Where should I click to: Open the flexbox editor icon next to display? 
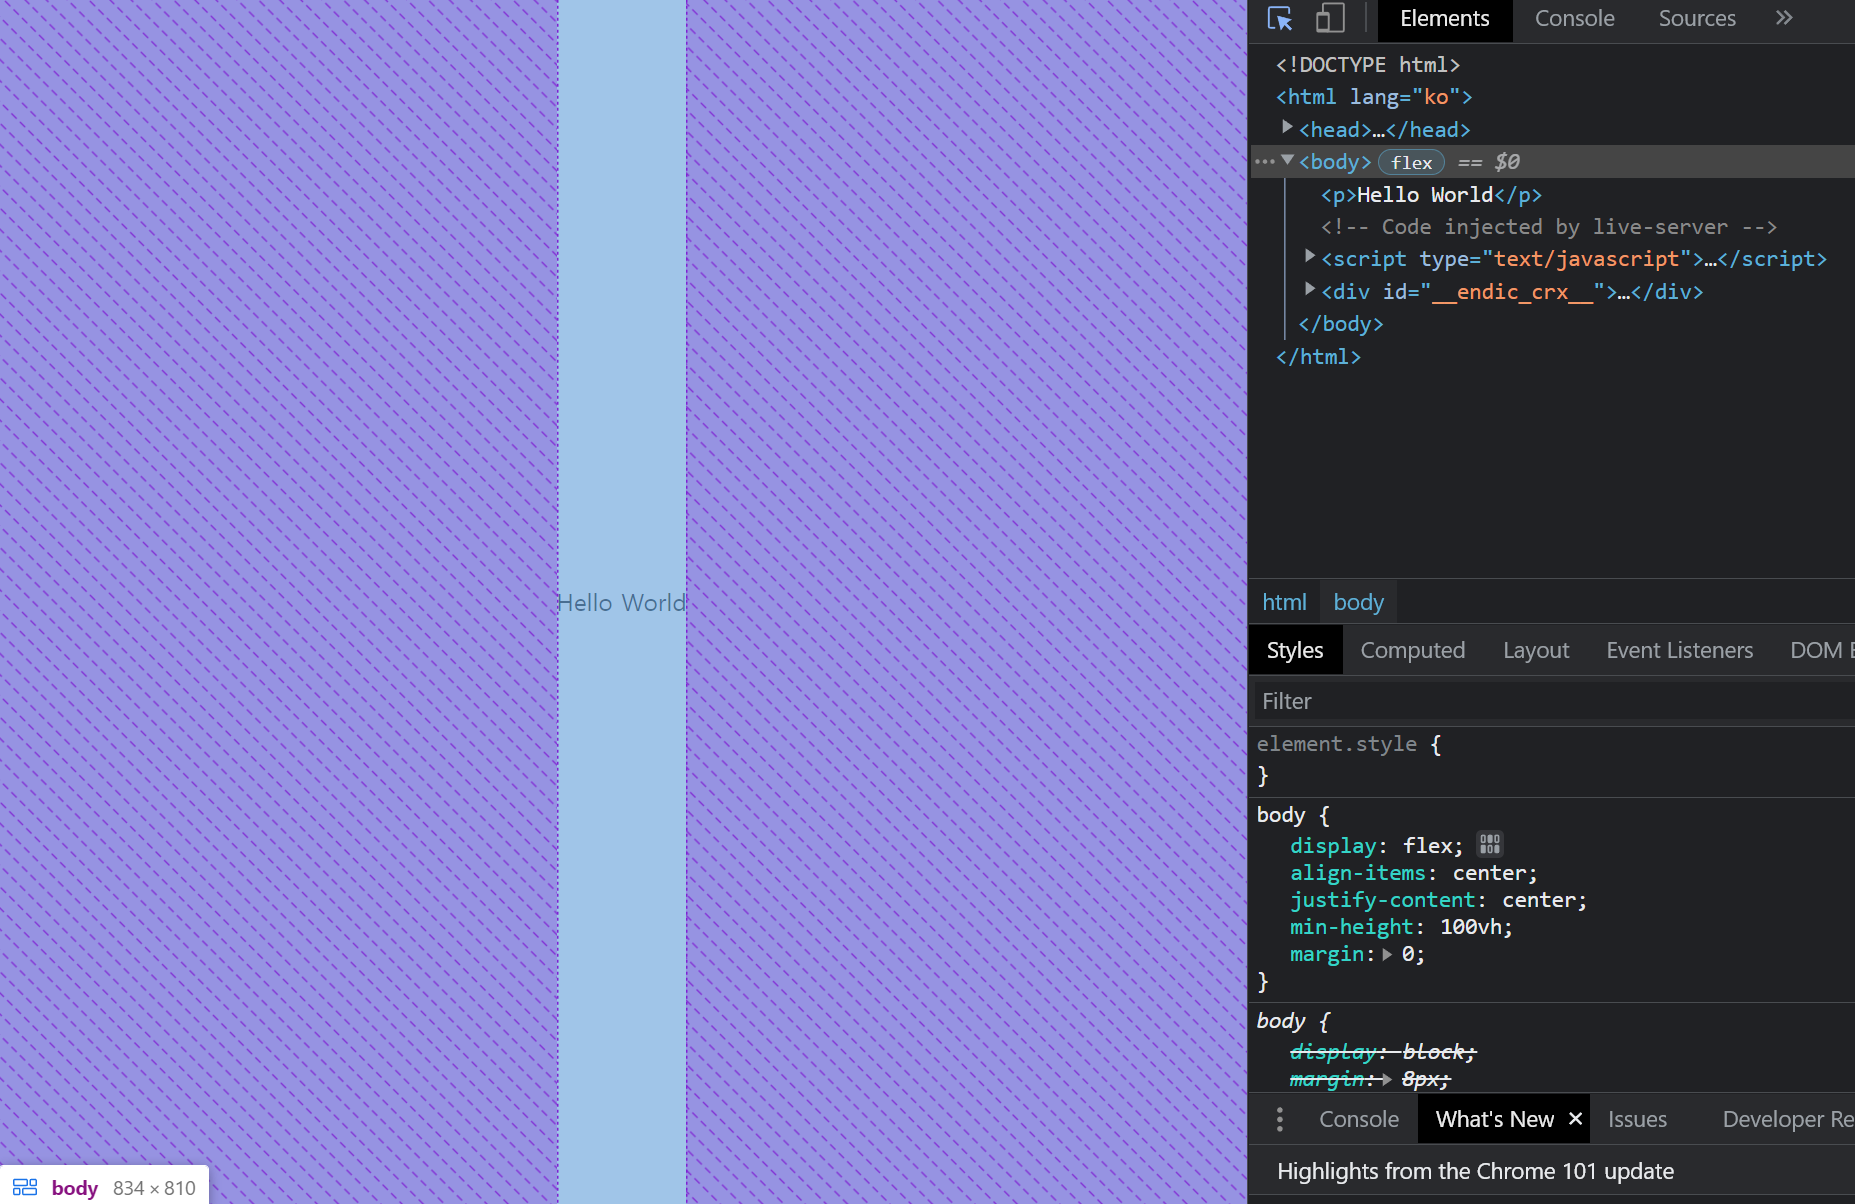pyautogui.click(x=1490, y=844)
